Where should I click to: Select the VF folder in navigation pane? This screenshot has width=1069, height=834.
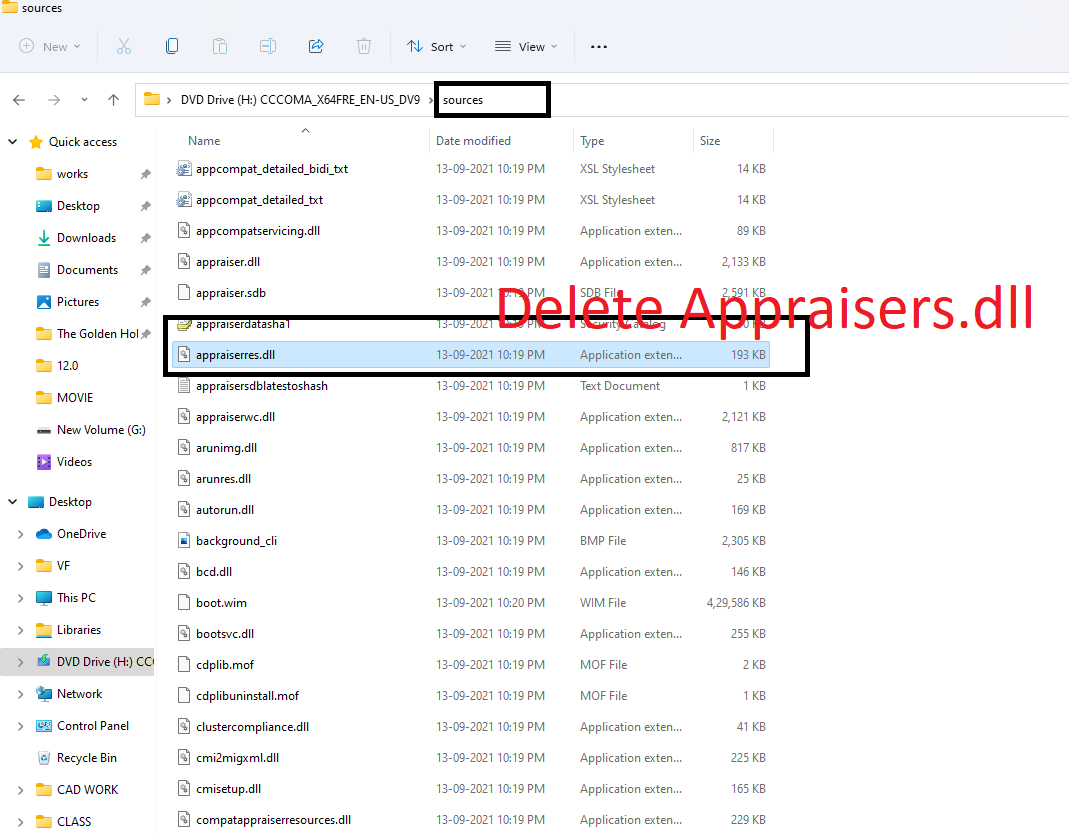tap(63, 566)
